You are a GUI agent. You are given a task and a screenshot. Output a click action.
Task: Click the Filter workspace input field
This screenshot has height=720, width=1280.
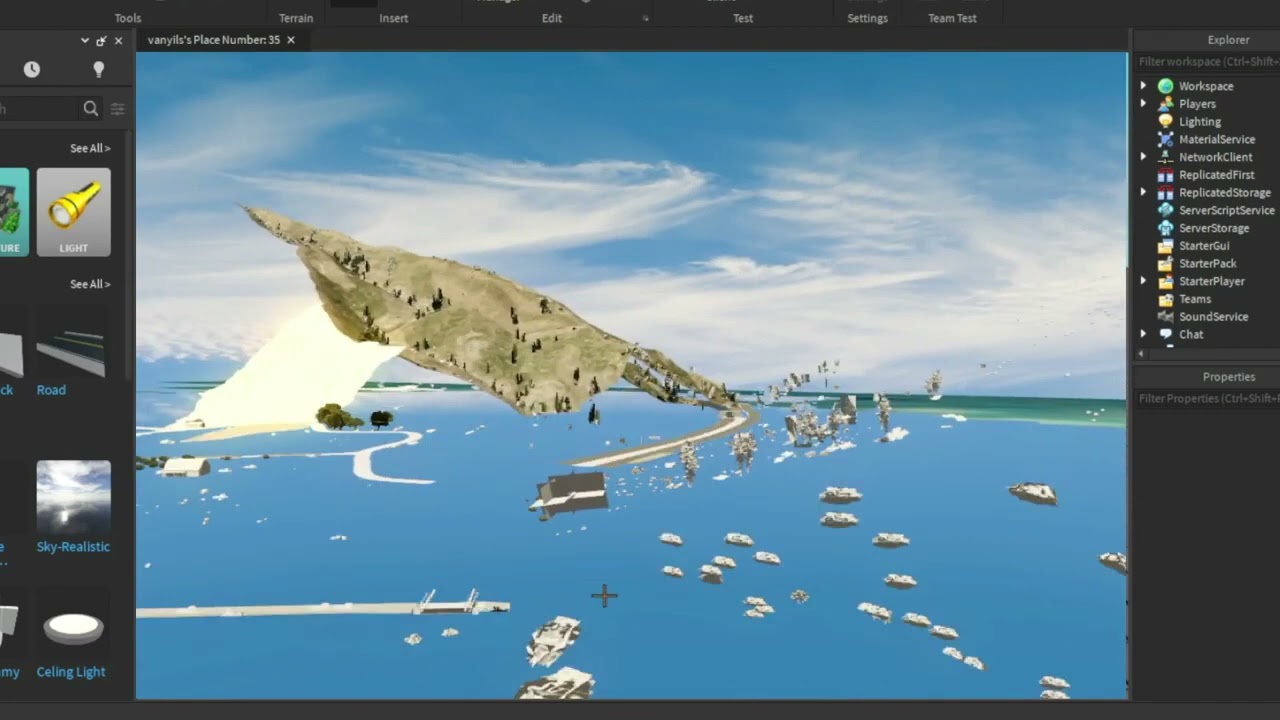[1207, 62]
